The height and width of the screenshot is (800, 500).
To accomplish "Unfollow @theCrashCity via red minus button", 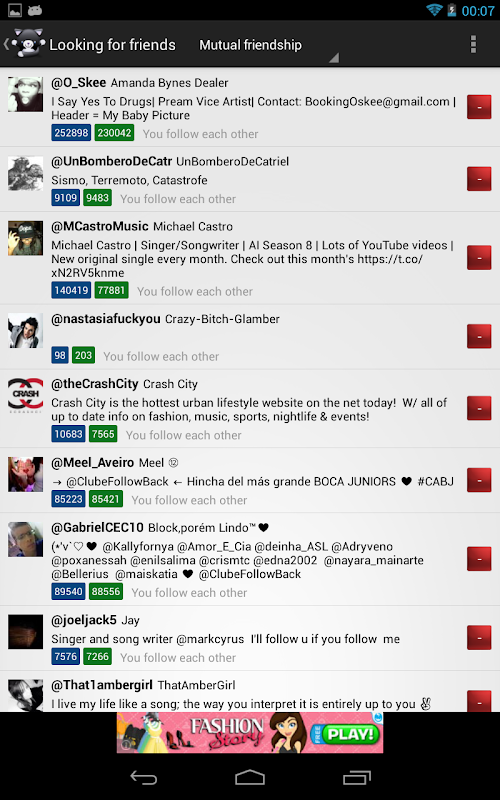I will (479, 408).
